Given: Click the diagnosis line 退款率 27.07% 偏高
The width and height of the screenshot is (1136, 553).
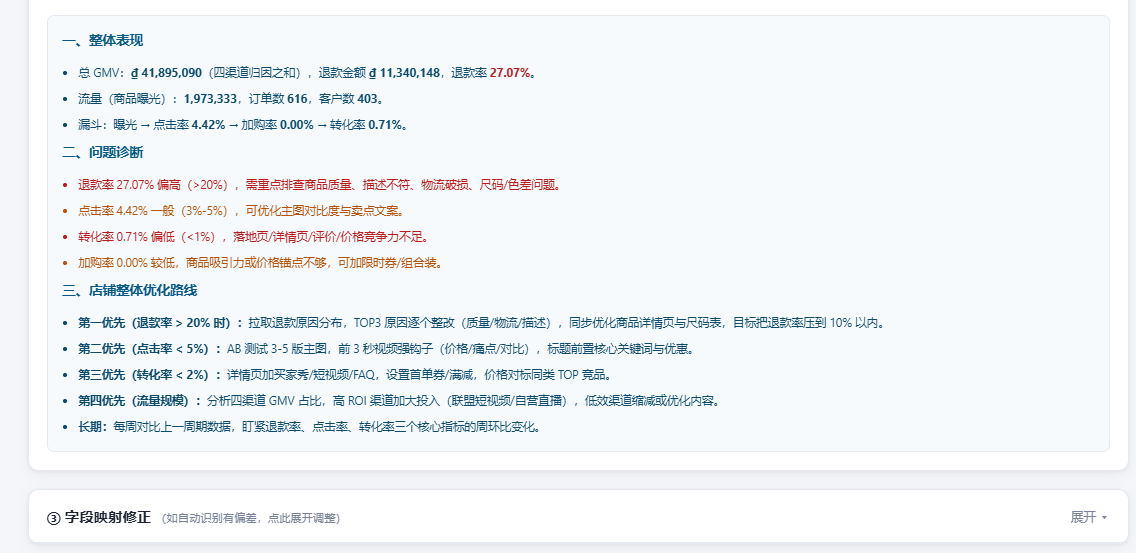Looking at the screenshot, I should (320, 185).
